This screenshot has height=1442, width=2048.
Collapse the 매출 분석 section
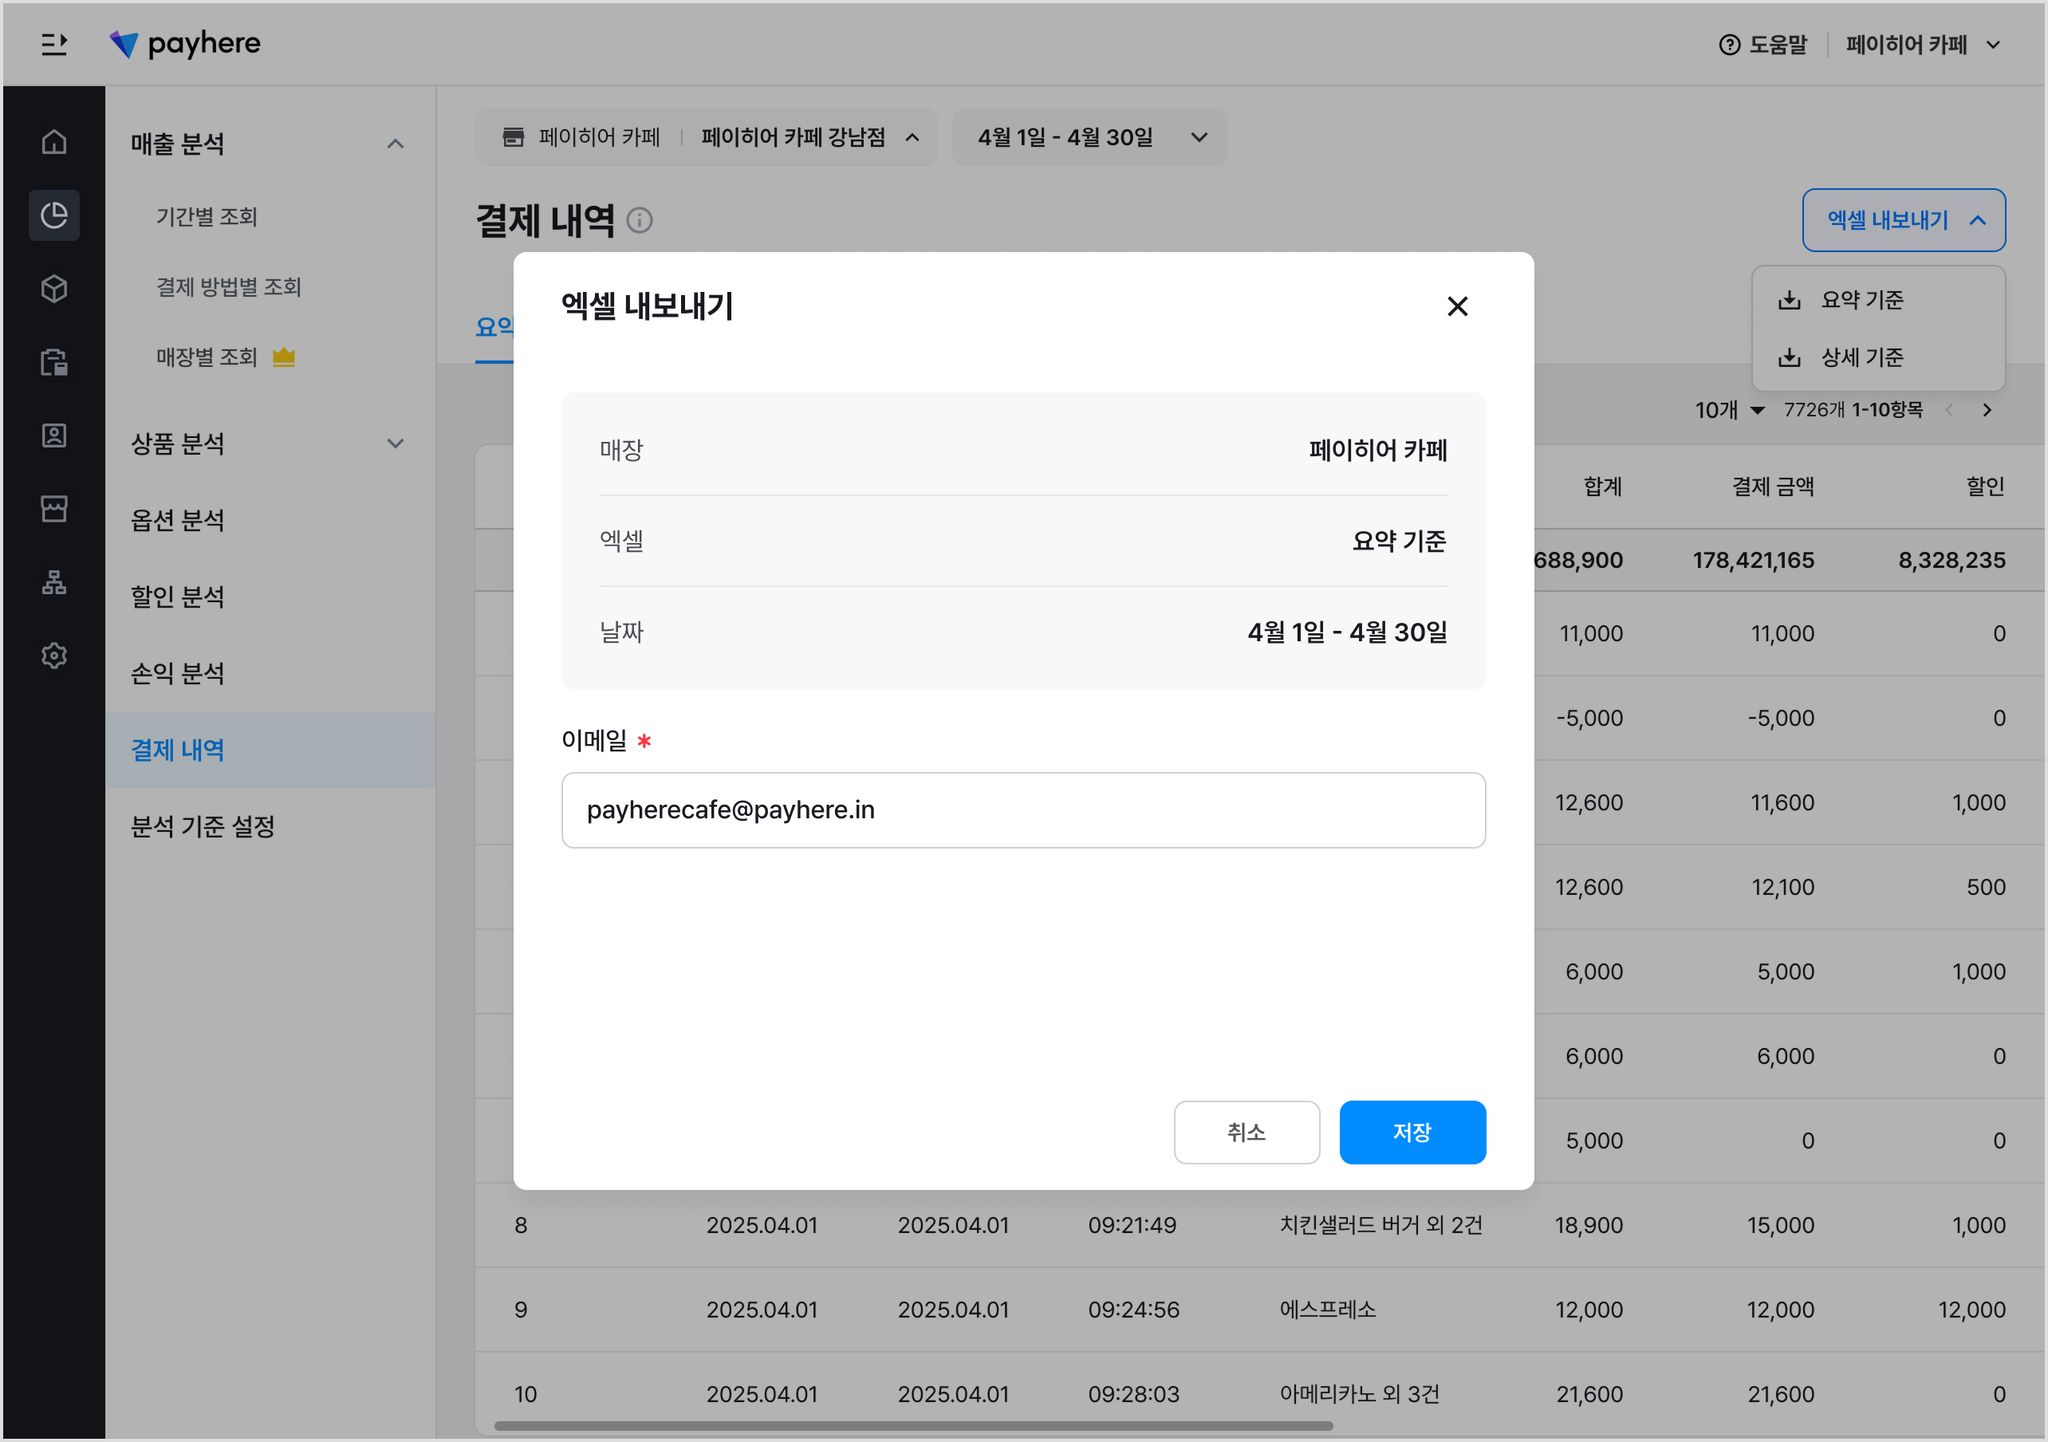(396, 144)
